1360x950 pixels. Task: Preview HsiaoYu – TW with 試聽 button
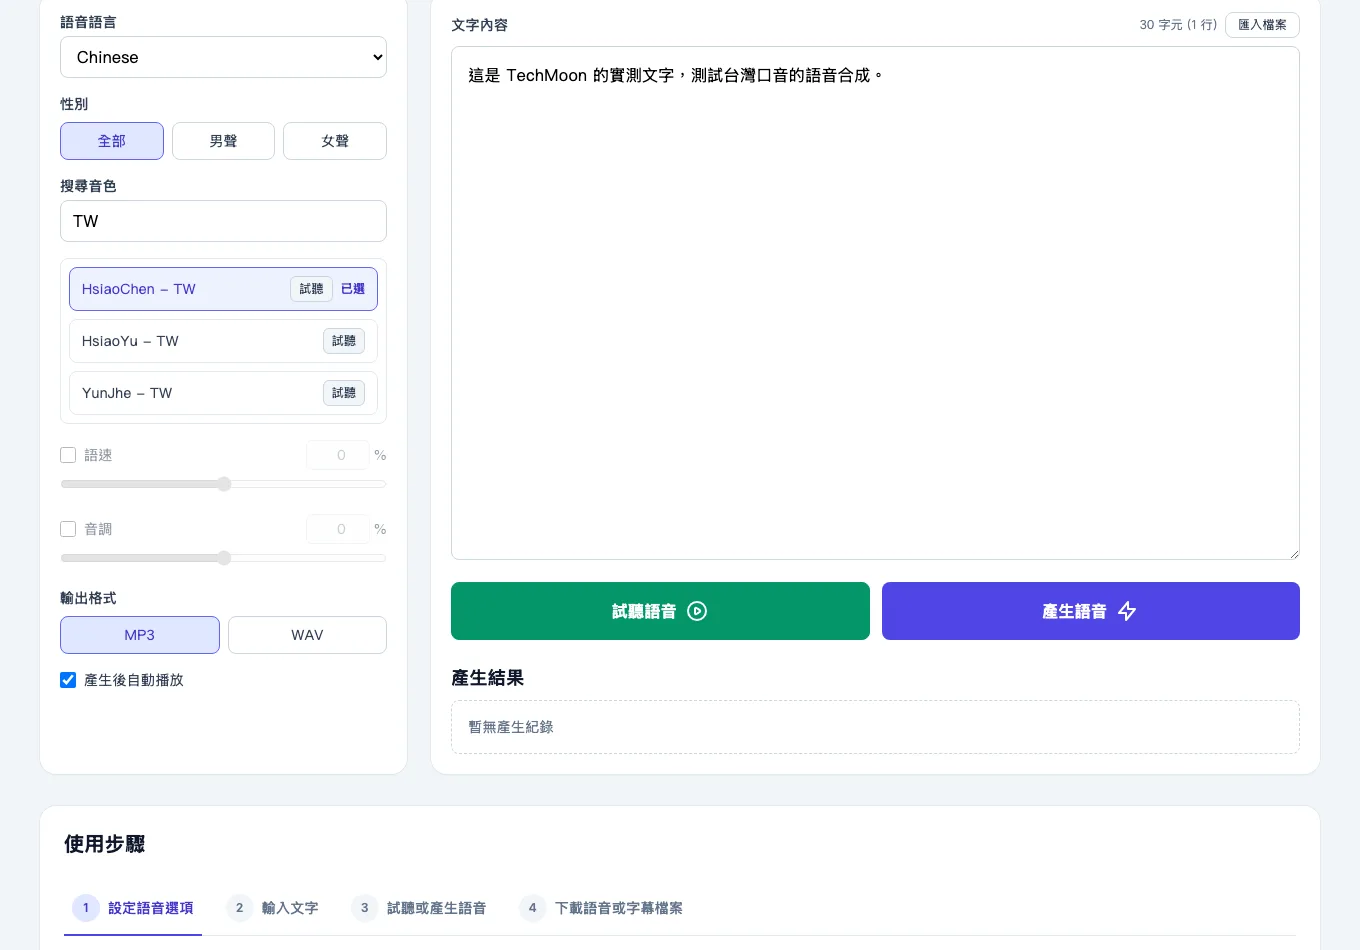344,341
